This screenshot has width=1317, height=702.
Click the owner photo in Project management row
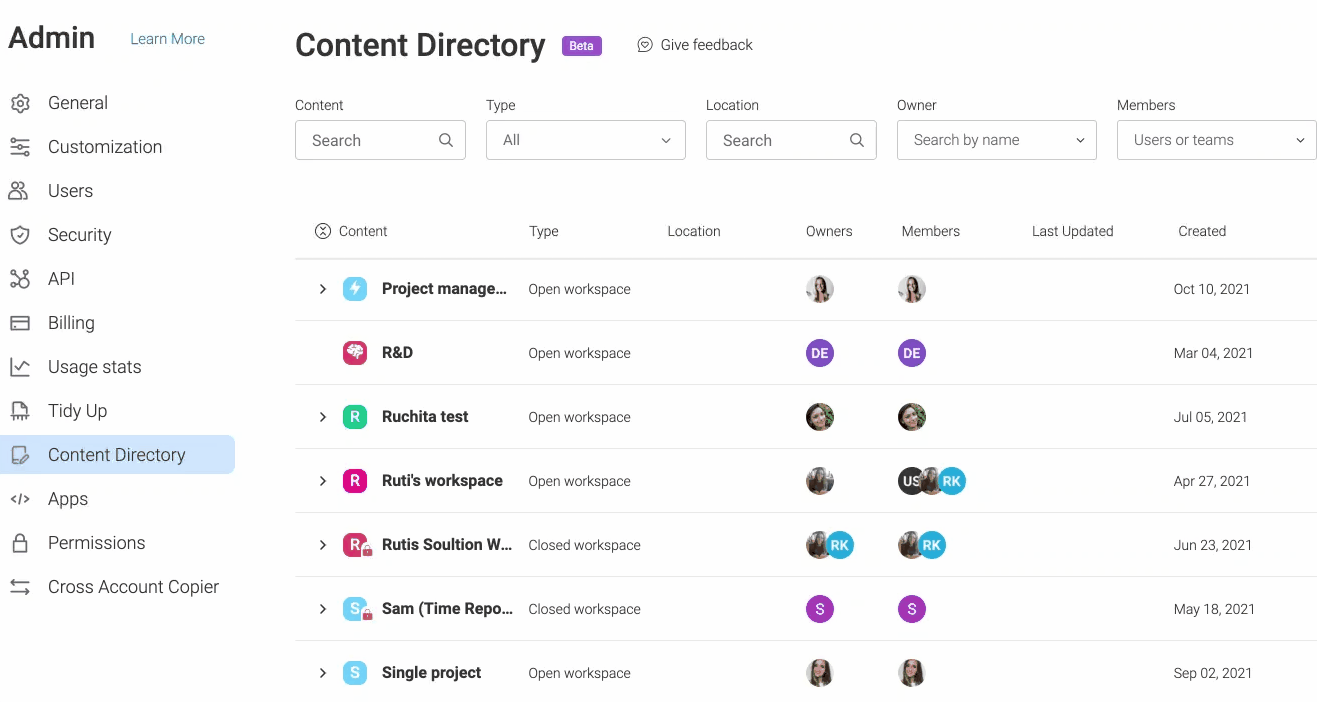pyautogui.click(x=820, y=289)
